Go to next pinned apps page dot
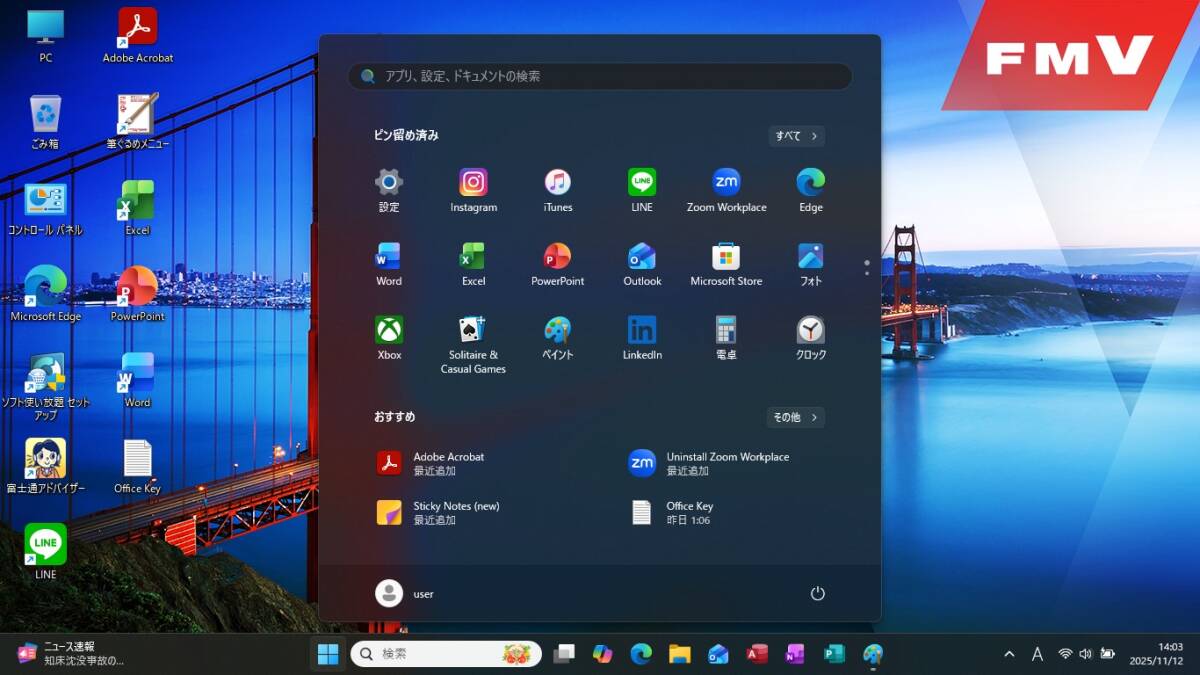1200x675 pixels. 867,272
